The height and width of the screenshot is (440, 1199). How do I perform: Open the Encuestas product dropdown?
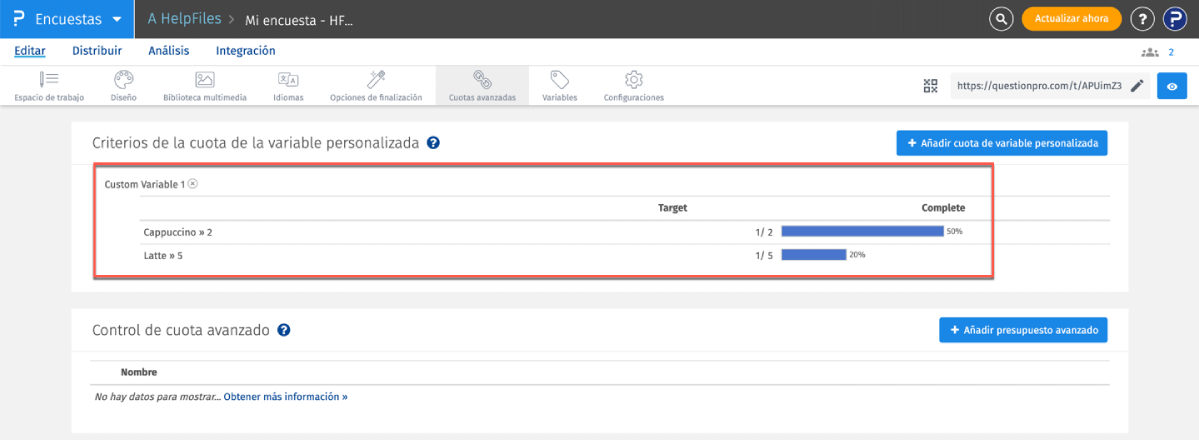coord(67,19)
